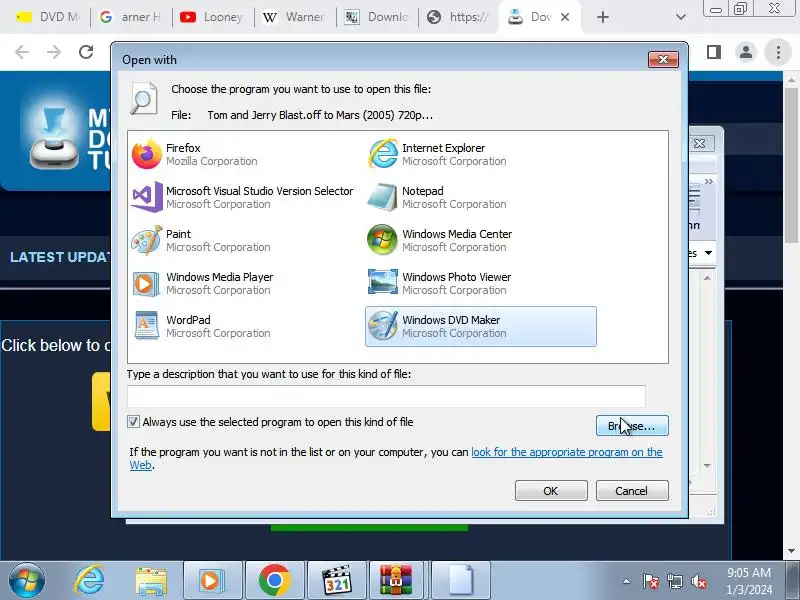Toggle the Chrome side panel button
The height and width of the screenshot is (600, 800).
click(x=714, y=52)
